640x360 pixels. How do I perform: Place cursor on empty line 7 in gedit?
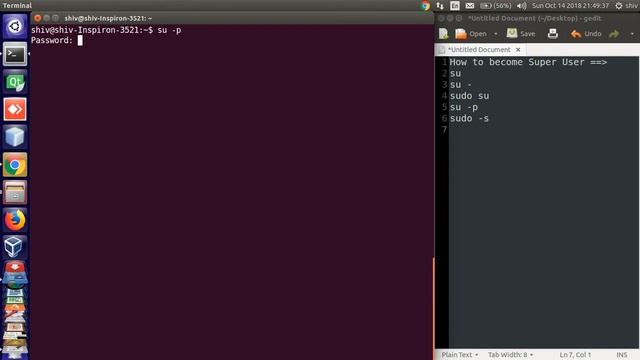click(544, 130)
